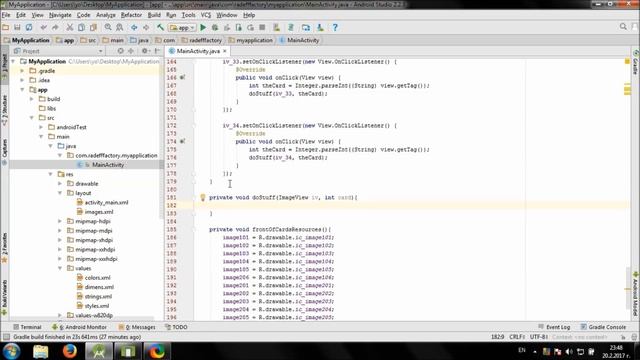This screenshot has width=640, height=360.
Task: Click Scroll from Source target icon
Action: (120, 51)
